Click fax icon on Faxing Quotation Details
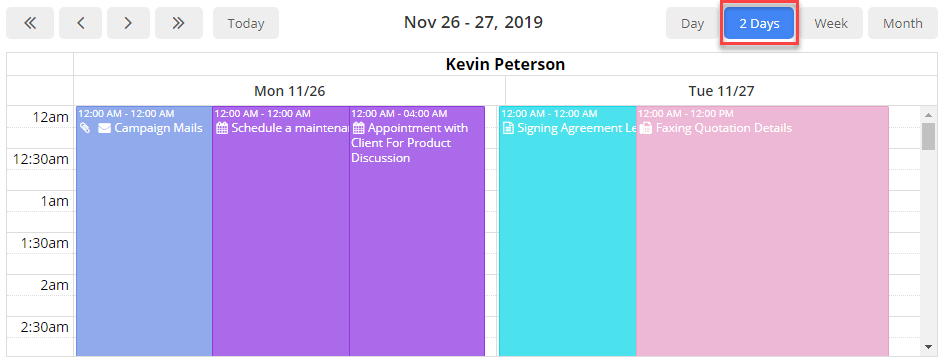The height and width of the screenshot is (360, 944). tap(646, 128)
